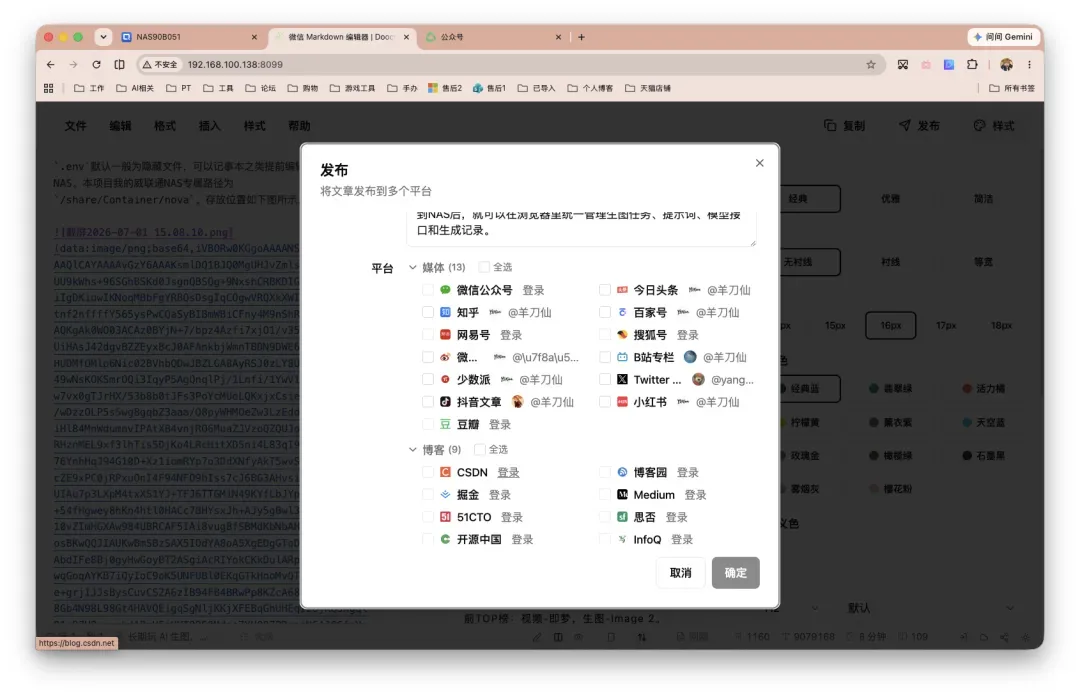Bookmark page with star icon

(x=871, y=65)
